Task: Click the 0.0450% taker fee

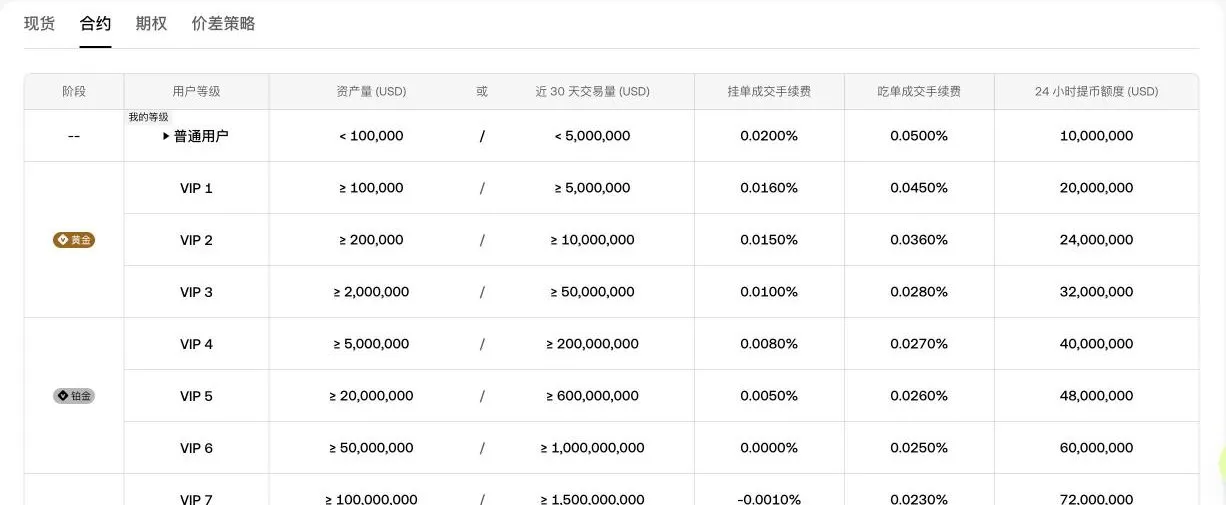Action: click(x=919, y=188)
